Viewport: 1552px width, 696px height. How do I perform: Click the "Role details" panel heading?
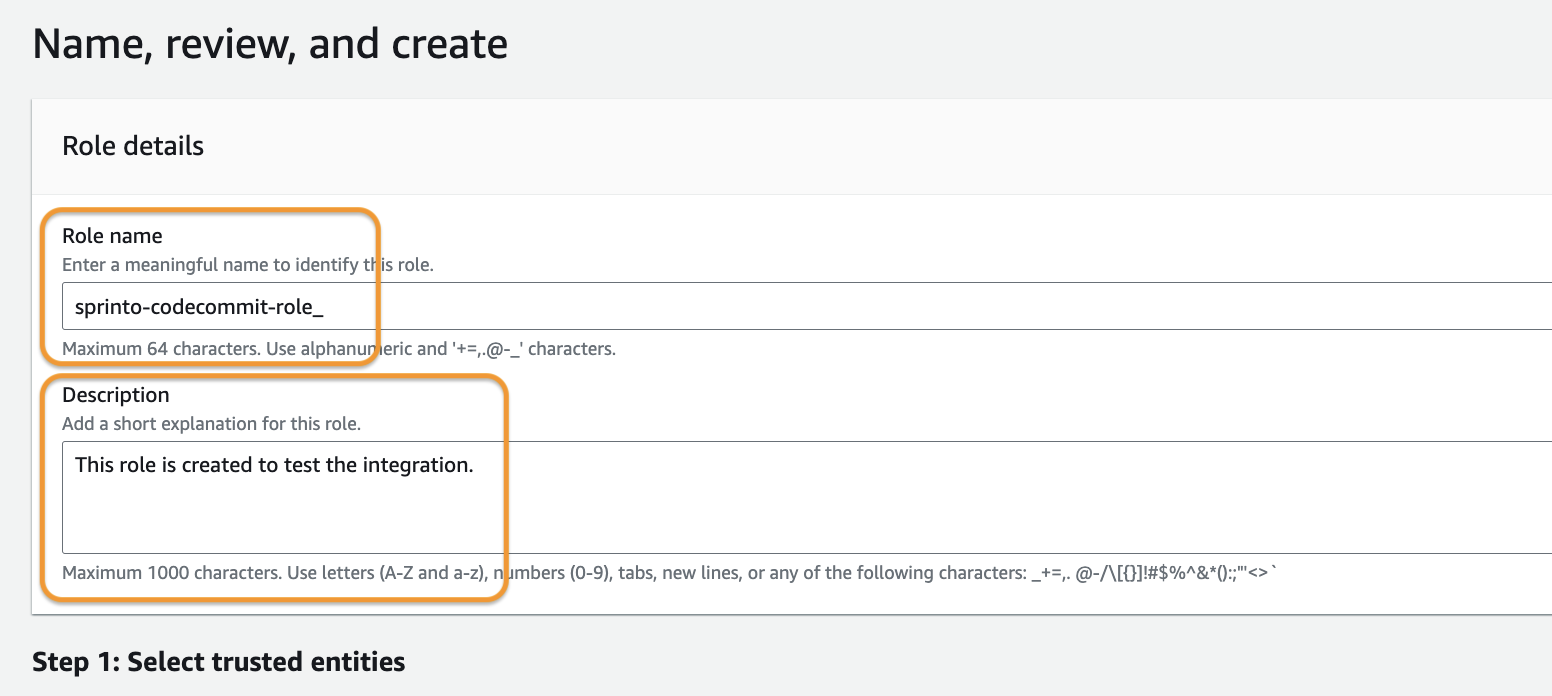click(x=133, y=146)
